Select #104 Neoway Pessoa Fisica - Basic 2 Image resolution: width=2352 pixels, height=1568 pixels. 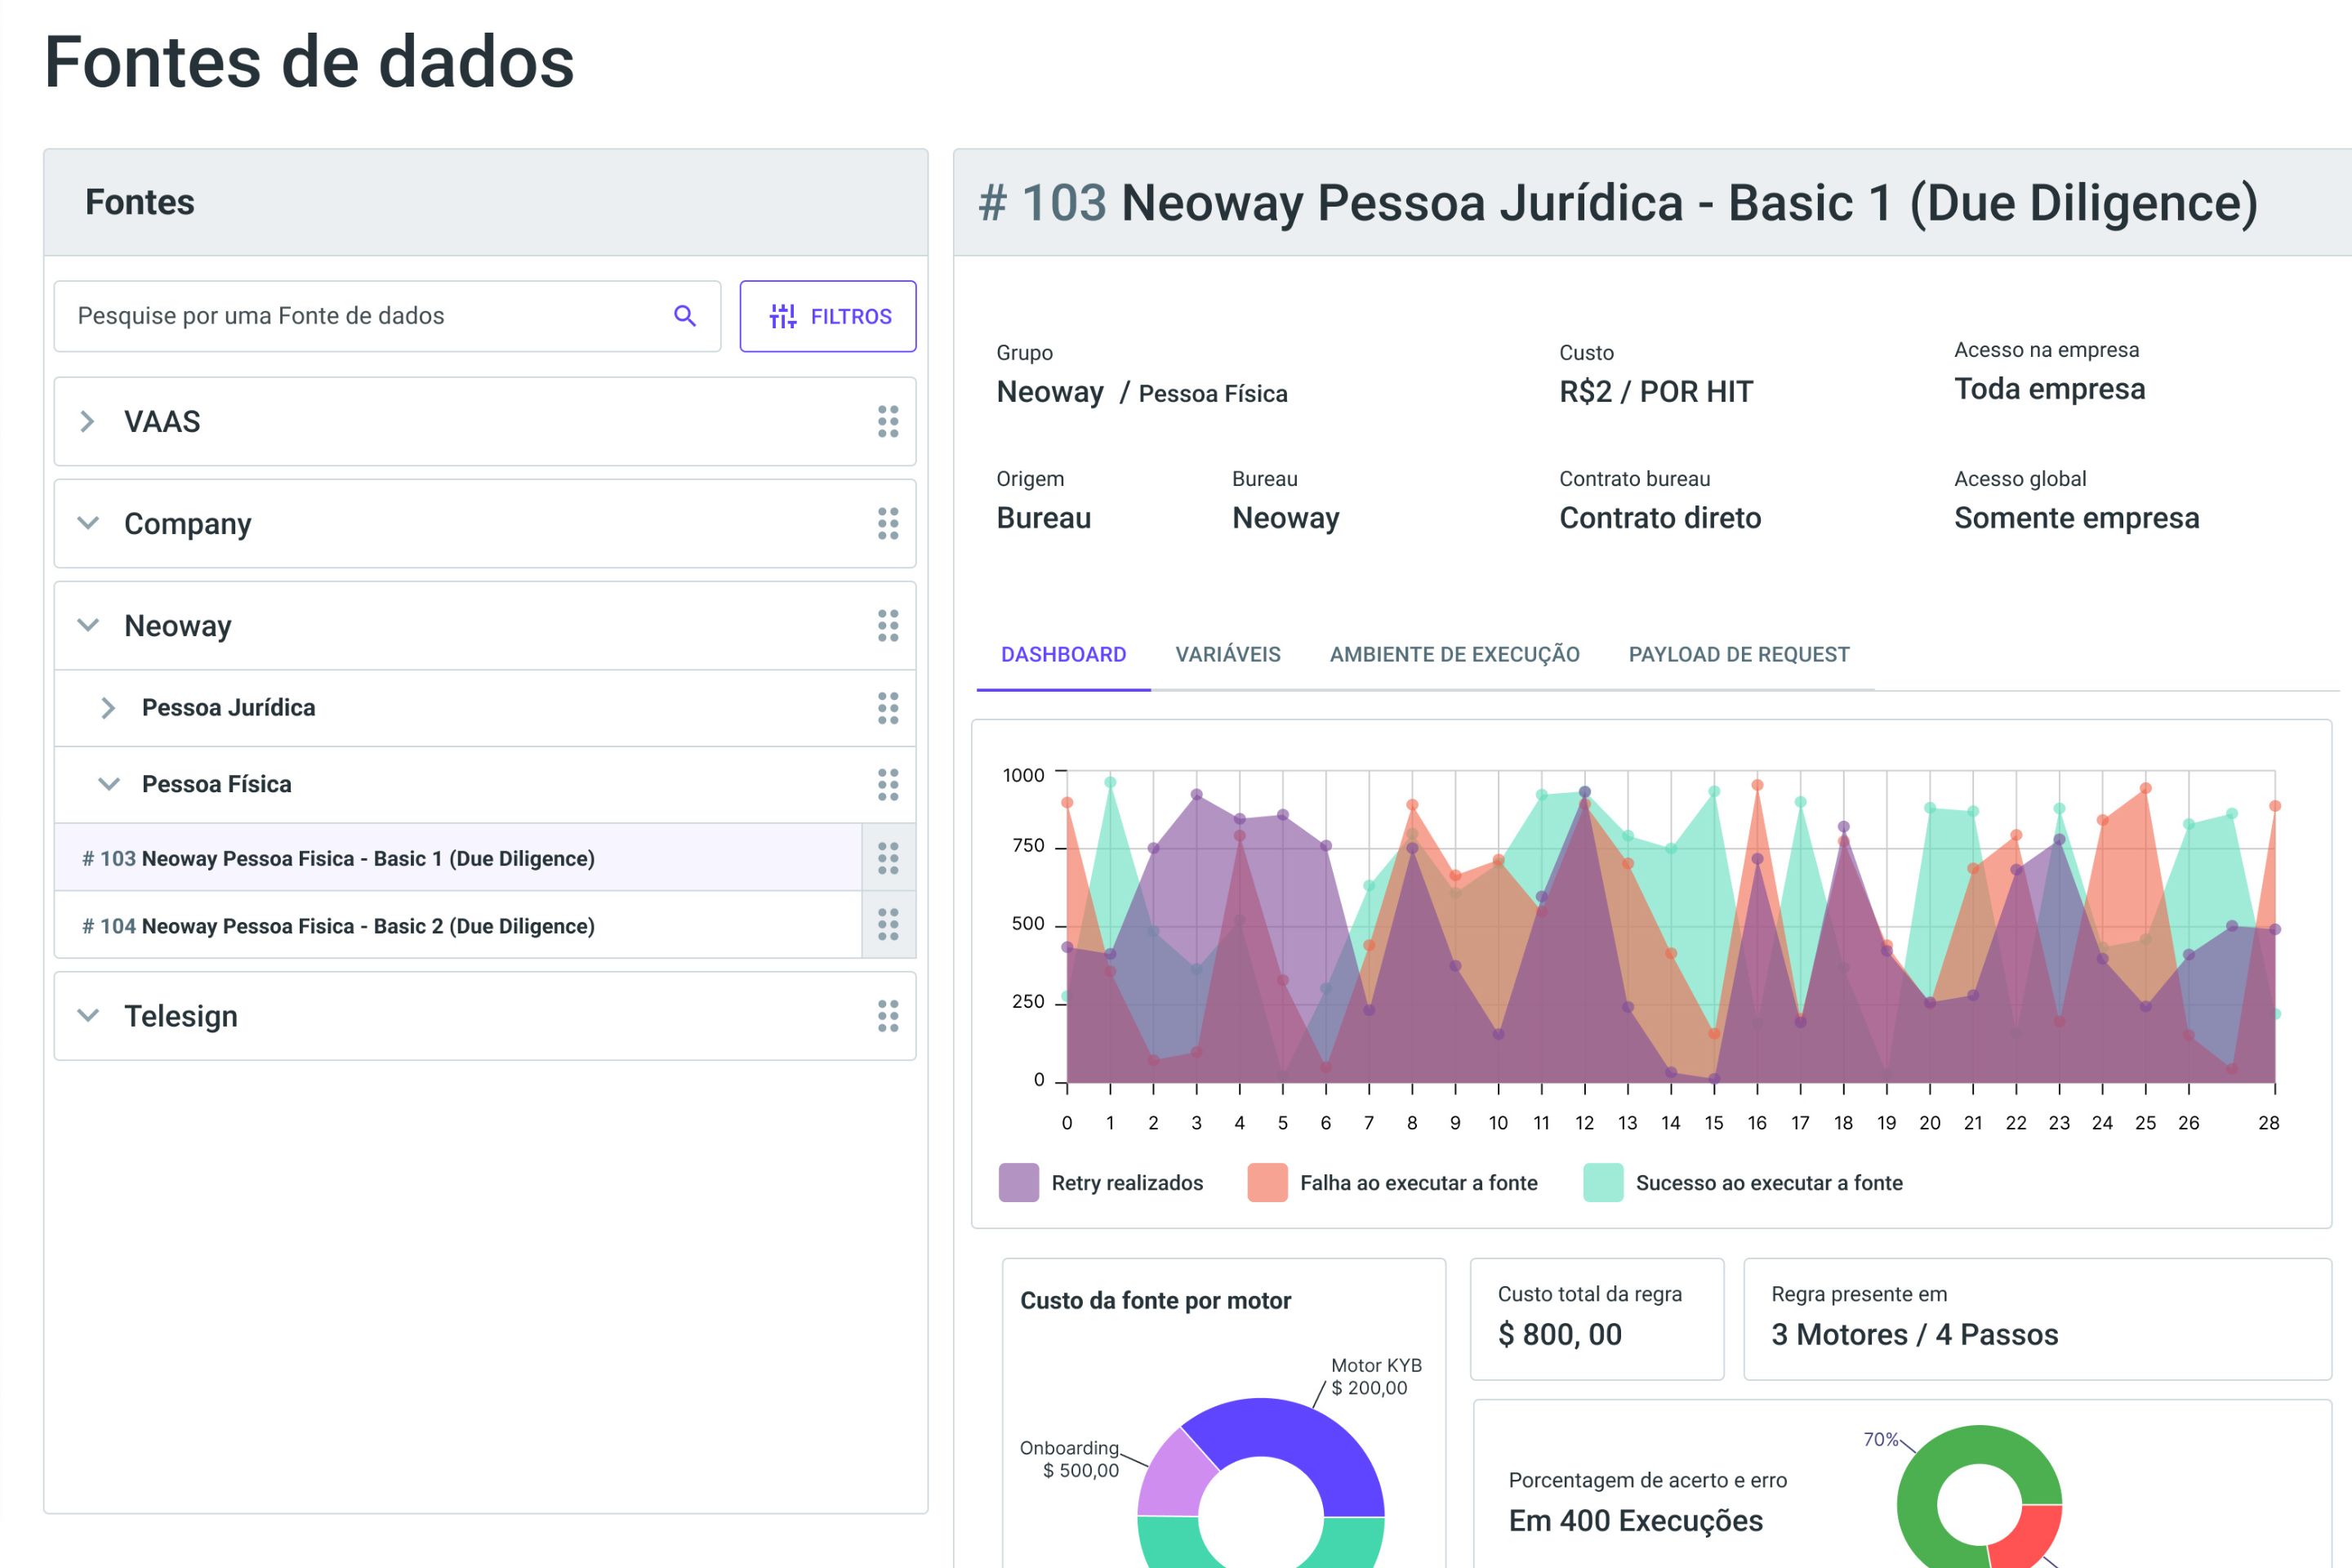click(x=458, y=925)
